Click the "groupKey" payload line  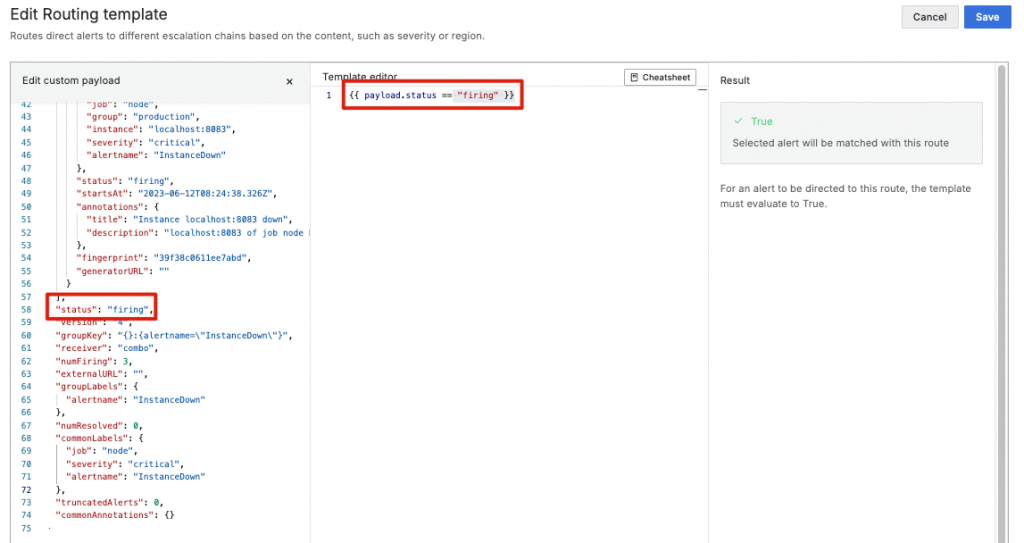click(x=174, y=335)
